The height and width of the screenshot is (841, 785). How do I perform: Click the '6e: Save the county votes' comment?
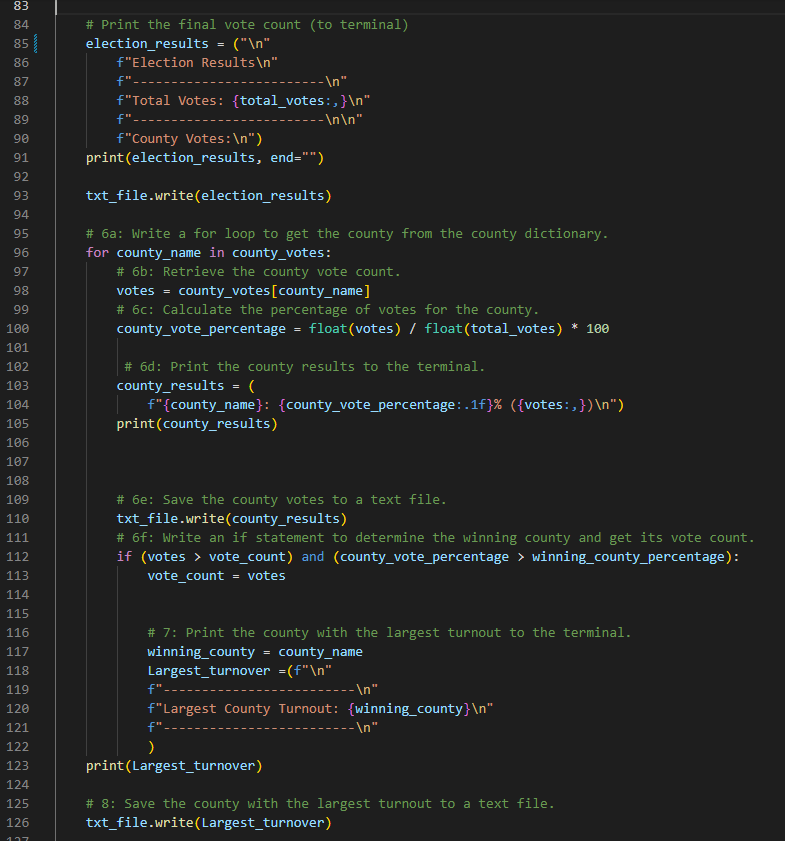[x=282, y=500]
